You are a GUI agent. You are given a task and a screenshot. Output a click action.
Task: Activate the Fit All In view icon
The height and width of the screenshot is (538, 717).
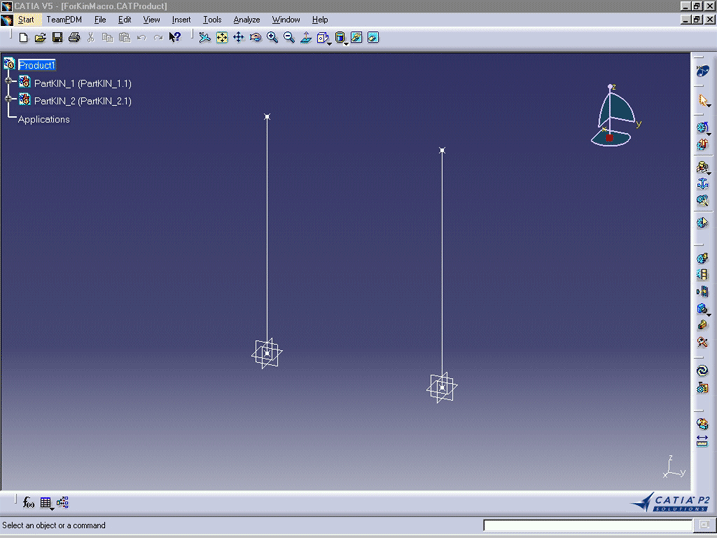(x=222, y=38)
